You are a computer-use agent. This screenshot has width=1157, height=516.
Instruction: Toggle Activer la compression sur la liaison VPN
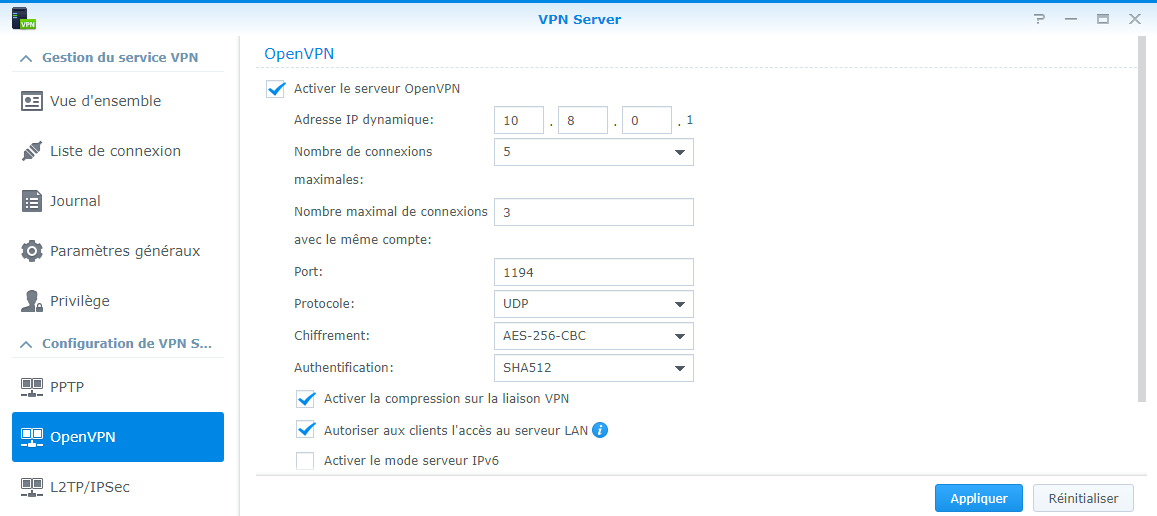[305, 399]
